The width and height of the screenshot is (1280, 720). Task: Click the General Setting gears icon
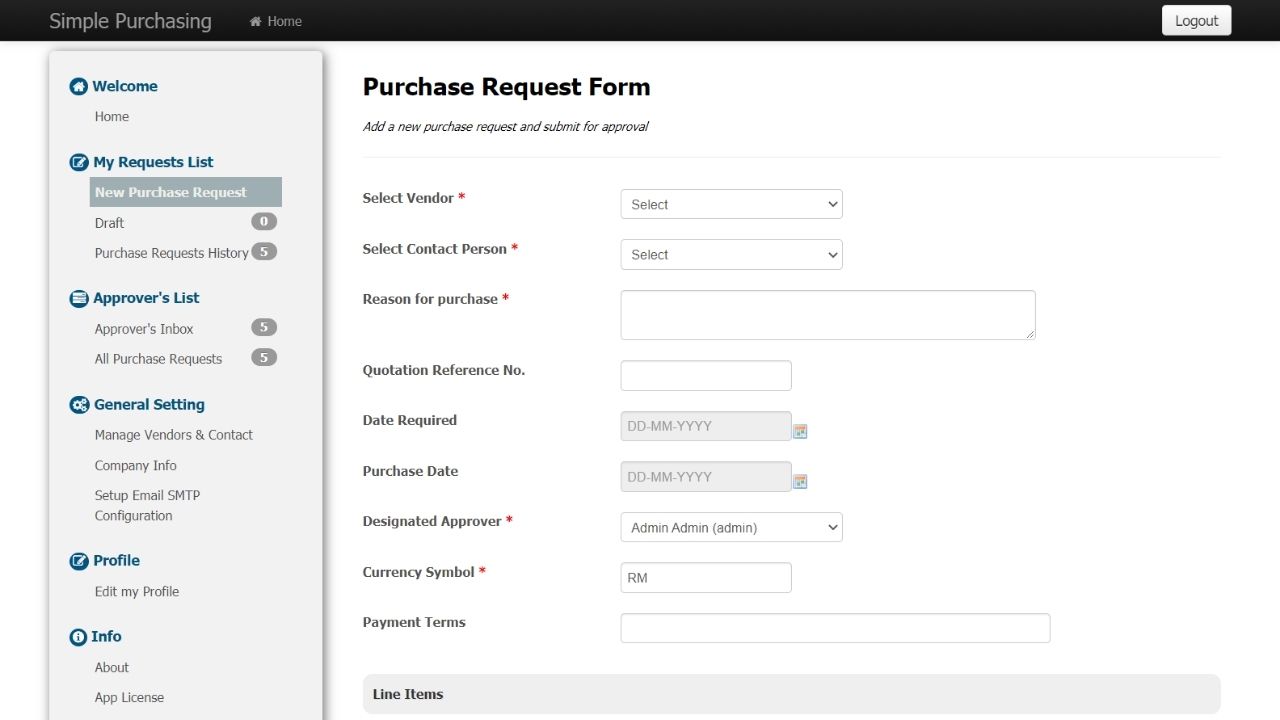pyautogui.click(x=79, y=405)
